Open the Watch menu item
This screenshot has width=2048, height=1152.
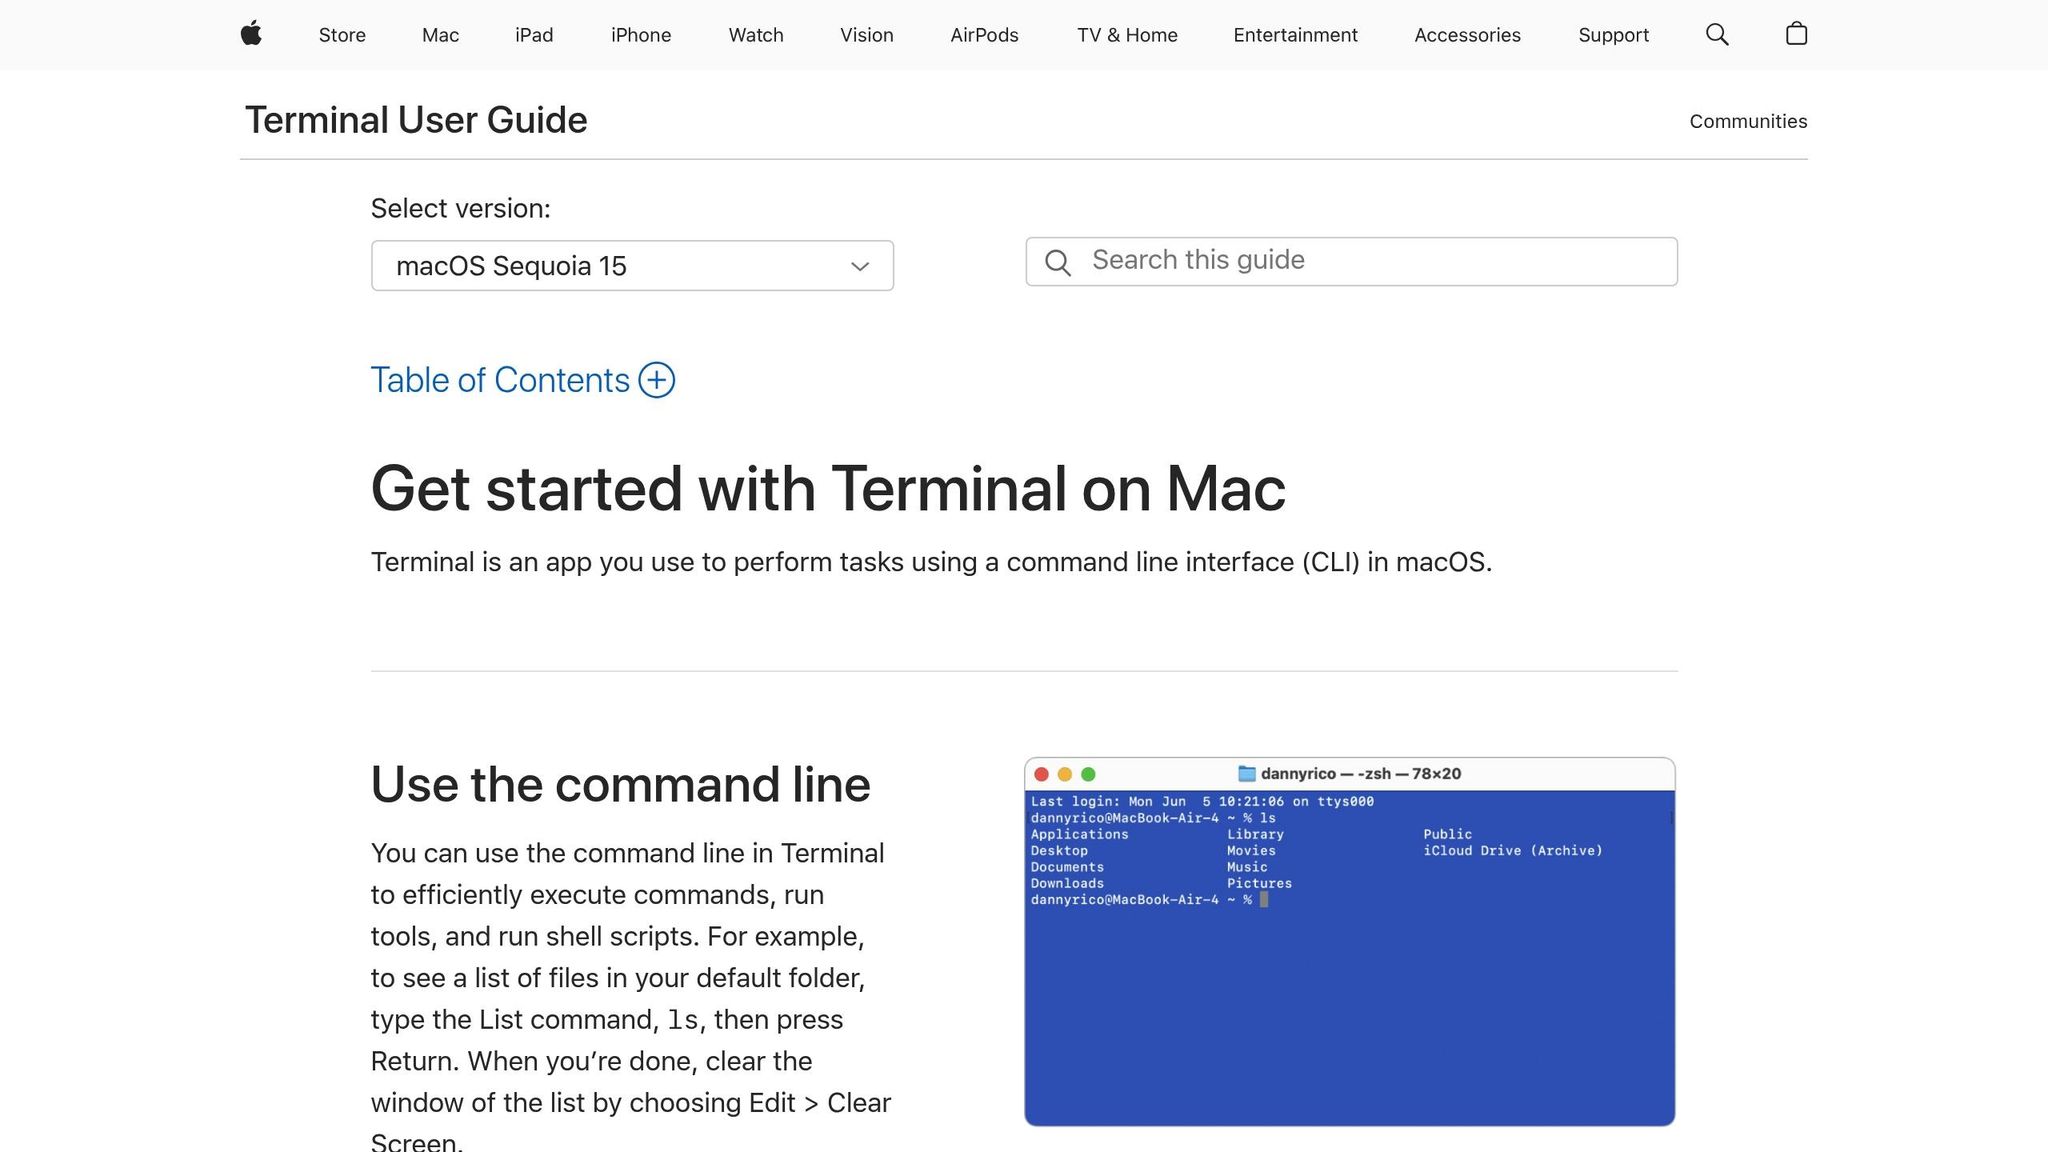pos(756,35)
